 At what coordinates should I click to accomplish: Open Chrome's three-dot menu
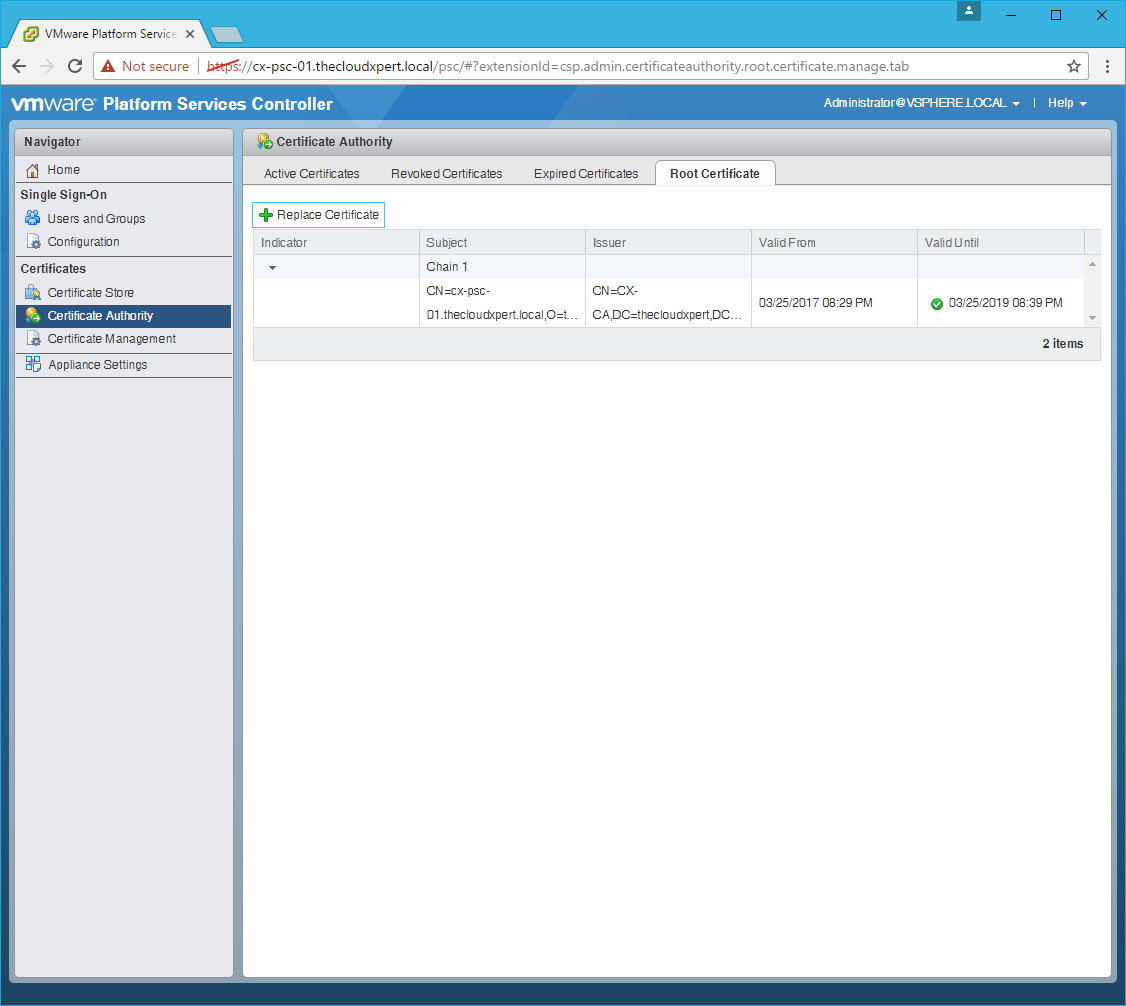tap(1107, 66)
